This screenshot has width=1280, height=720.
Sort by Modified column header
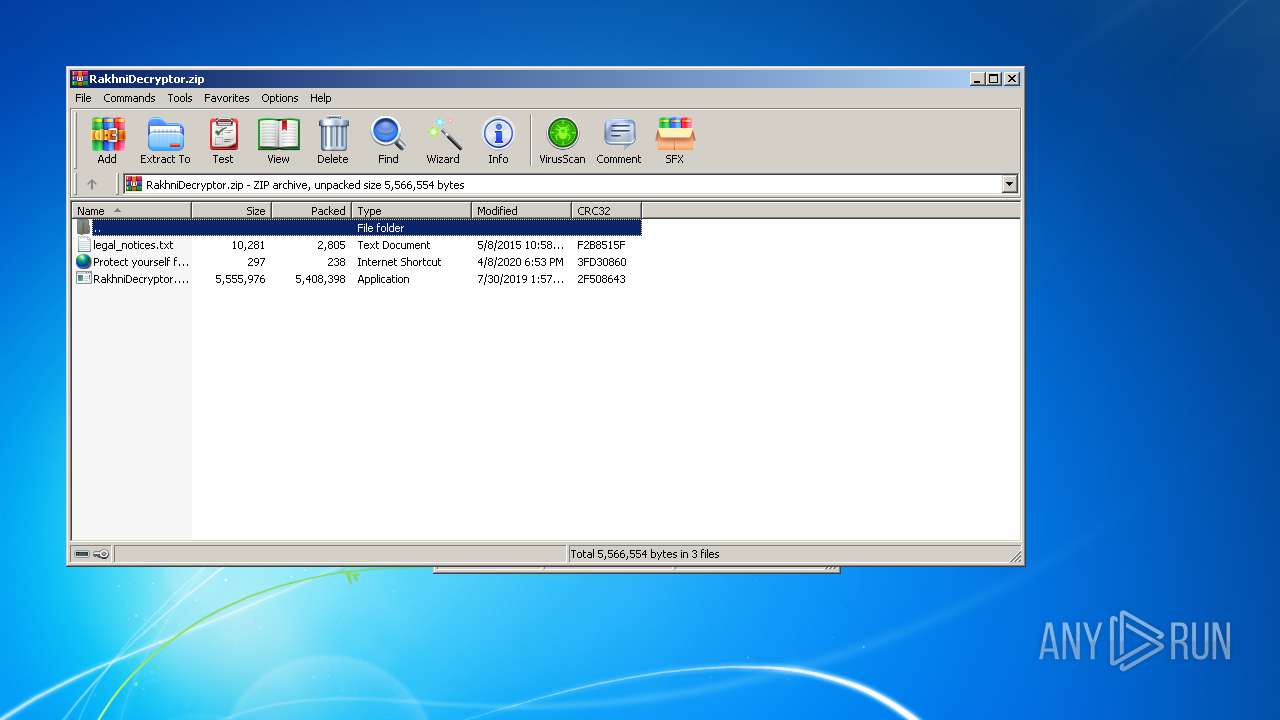522,211
